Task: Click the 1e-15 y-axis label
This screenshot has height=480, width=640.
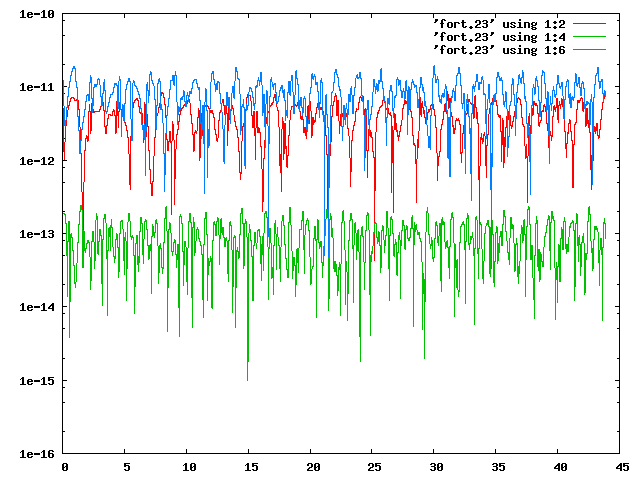Action: point(37,381)
